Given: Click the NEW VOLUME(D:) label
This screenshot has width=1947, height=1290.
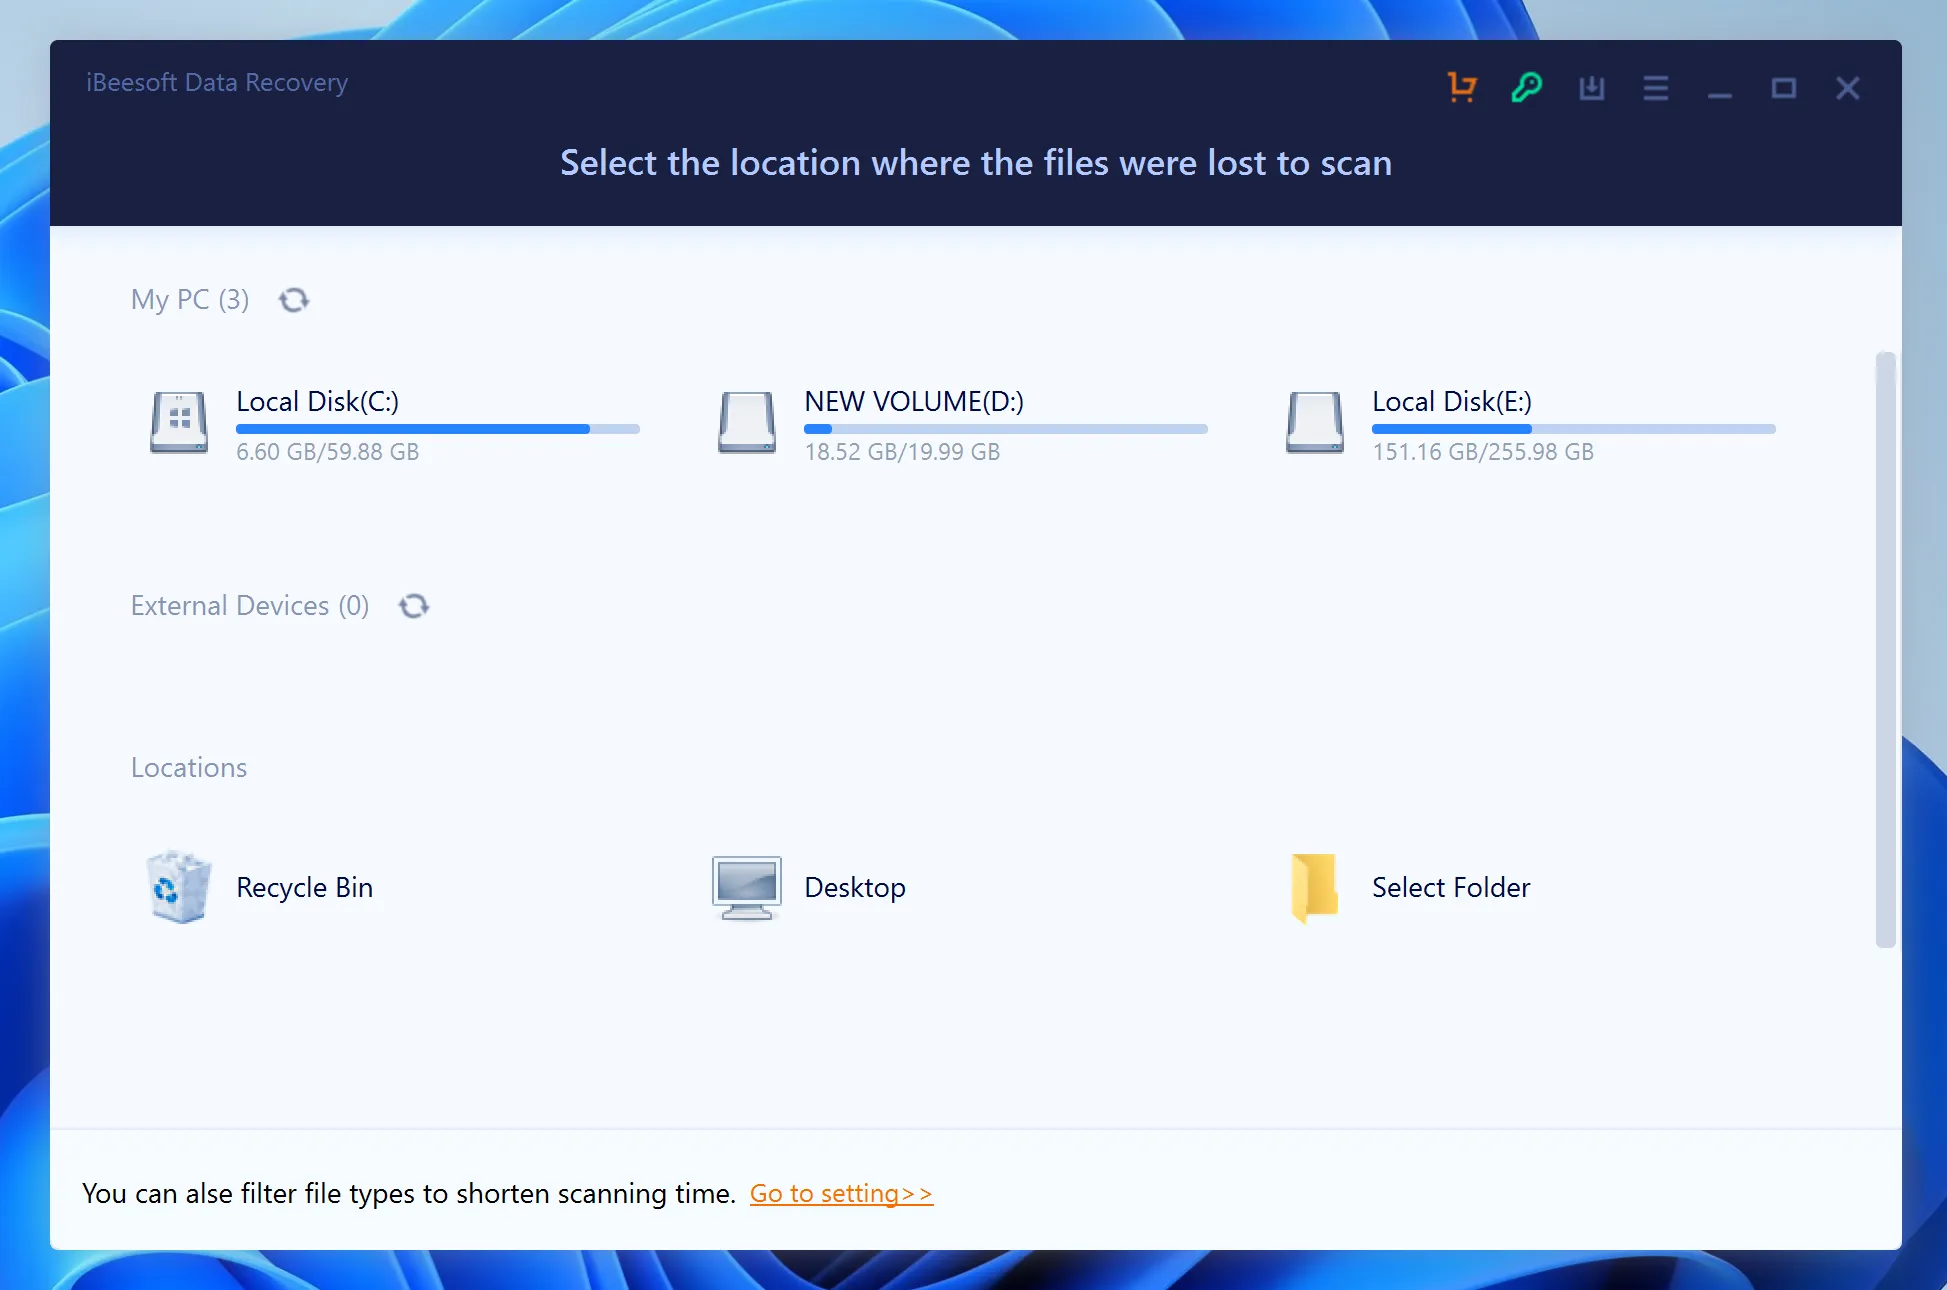Looking at the screenshot, I should 914,402.
